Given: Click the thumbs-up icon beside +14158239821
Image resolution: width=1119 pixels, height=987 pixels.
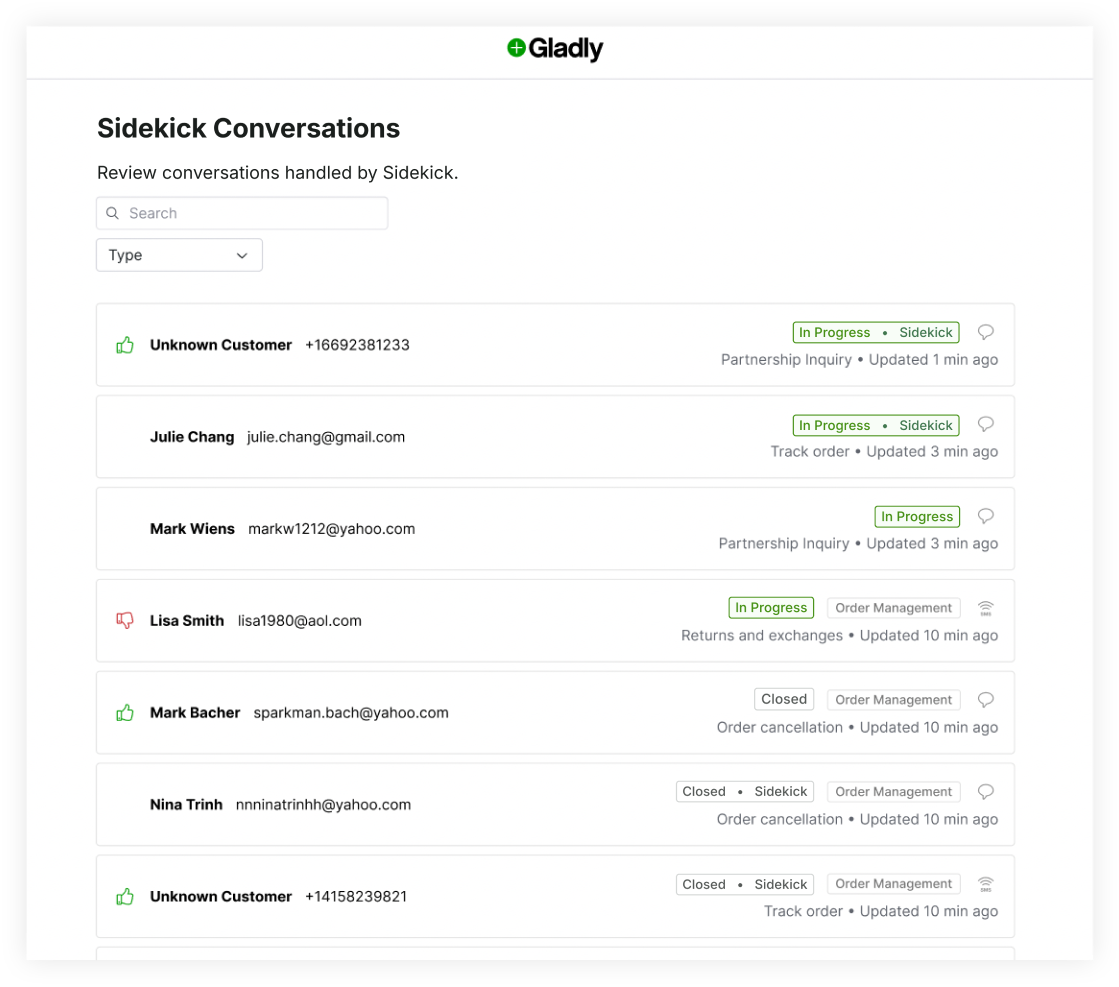Looking at the screenshot, I should coord(125,896).
